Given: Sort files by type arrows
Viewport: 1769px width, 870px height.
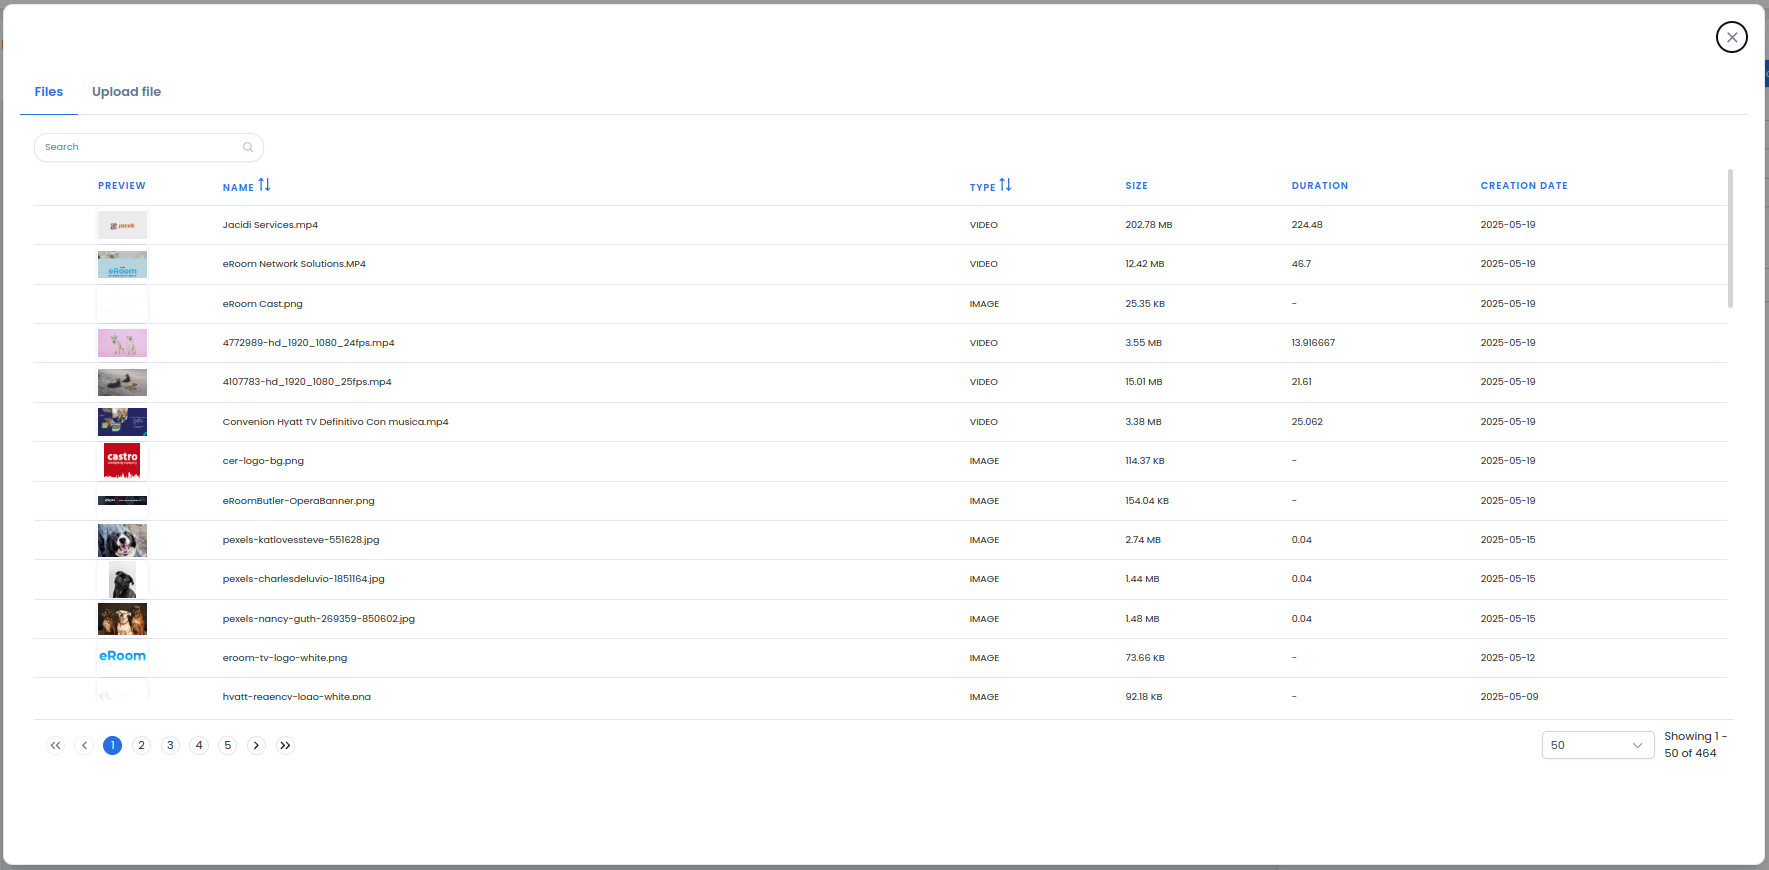Looking at the screenshot, I should [x=1005, y=185].
